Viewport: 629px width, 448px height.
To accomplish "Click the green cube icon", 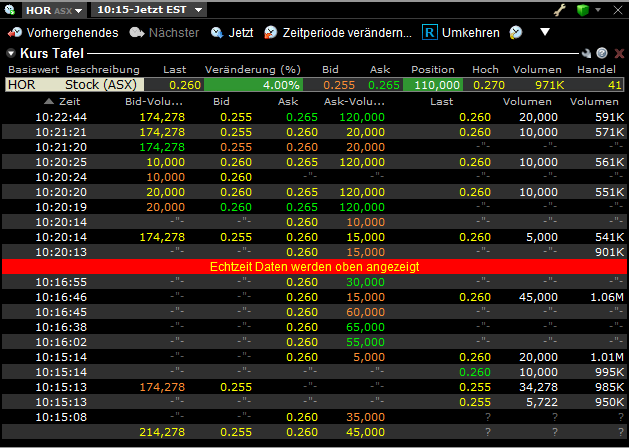I will [x=583, y=10].
